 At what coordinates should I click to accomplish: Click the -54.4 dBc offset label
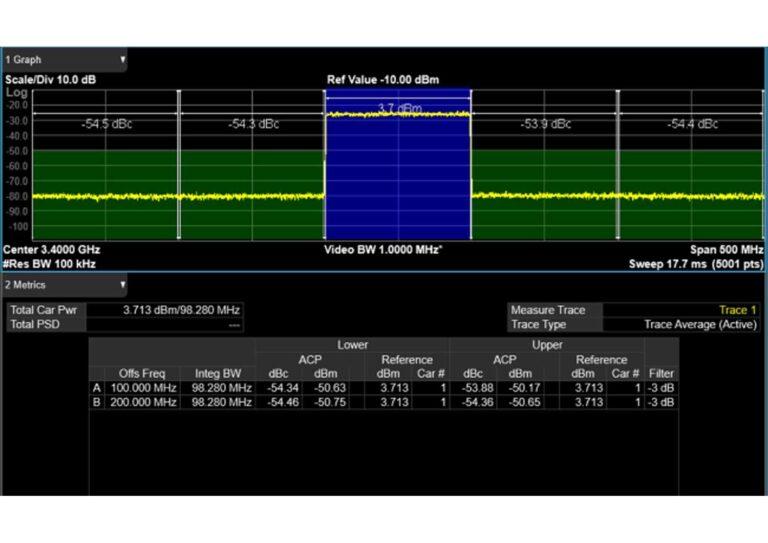(x=692, y=124)
